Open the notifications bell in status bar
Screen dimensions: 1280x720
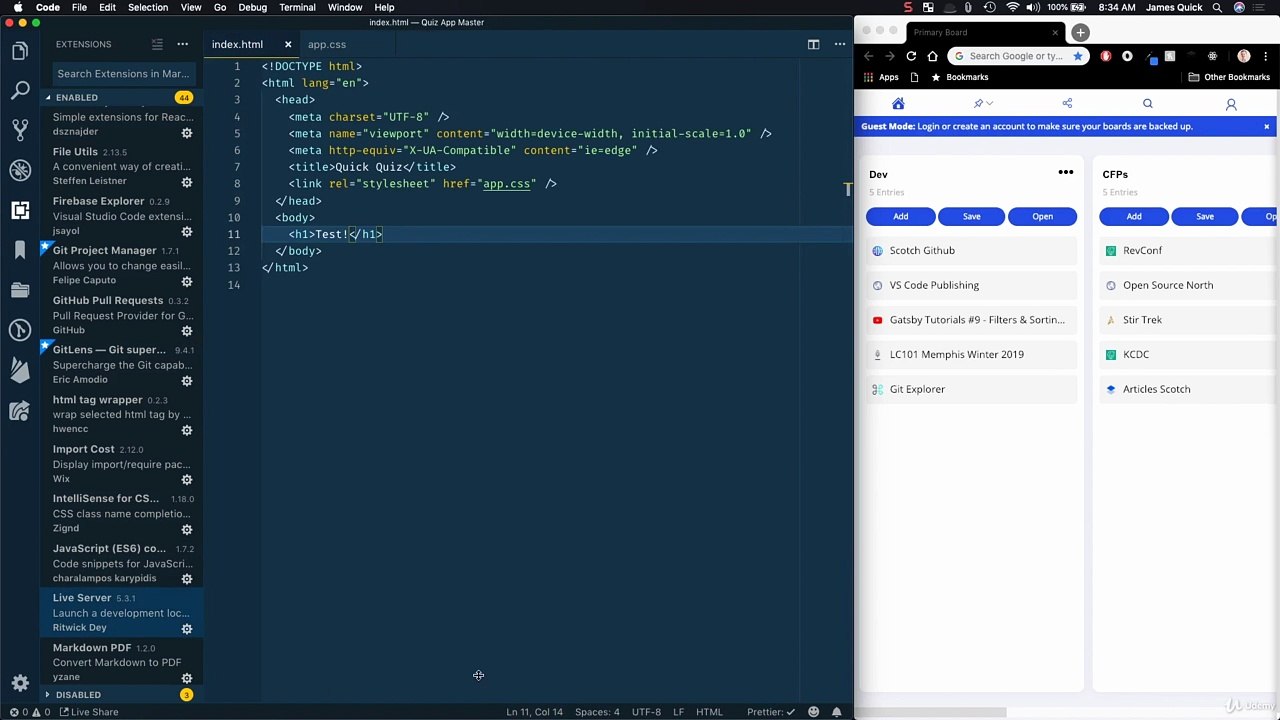pyautogui.click(x=837, y=712)
